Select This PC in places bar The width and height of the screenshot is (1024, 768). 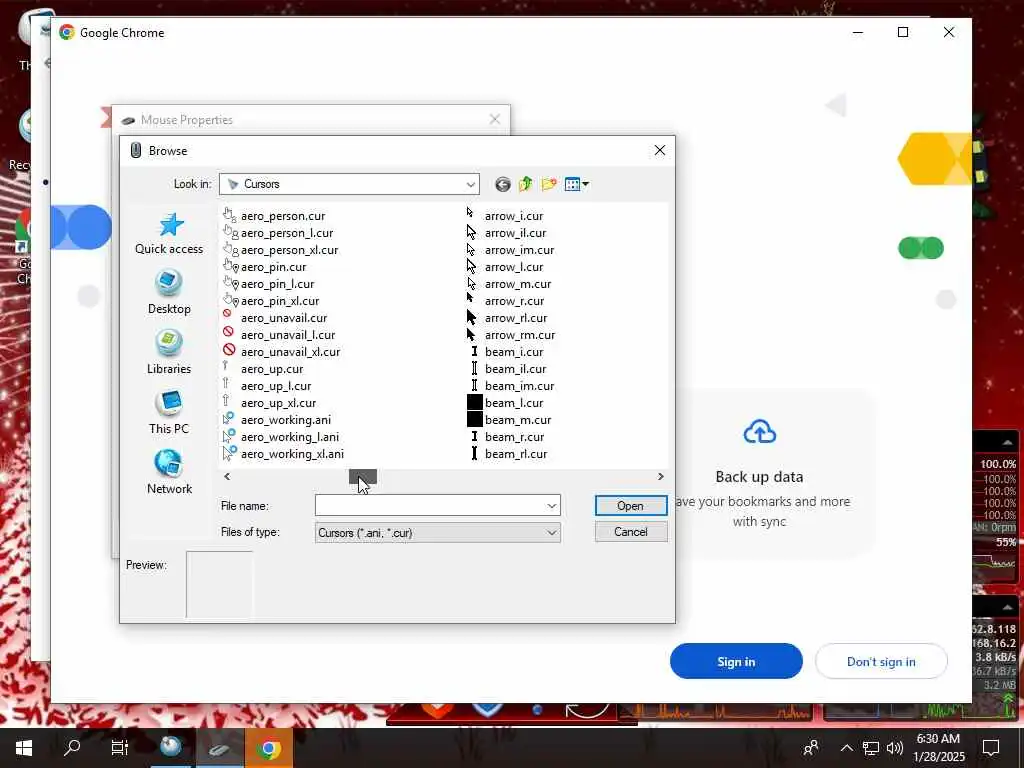click(169, 413)
